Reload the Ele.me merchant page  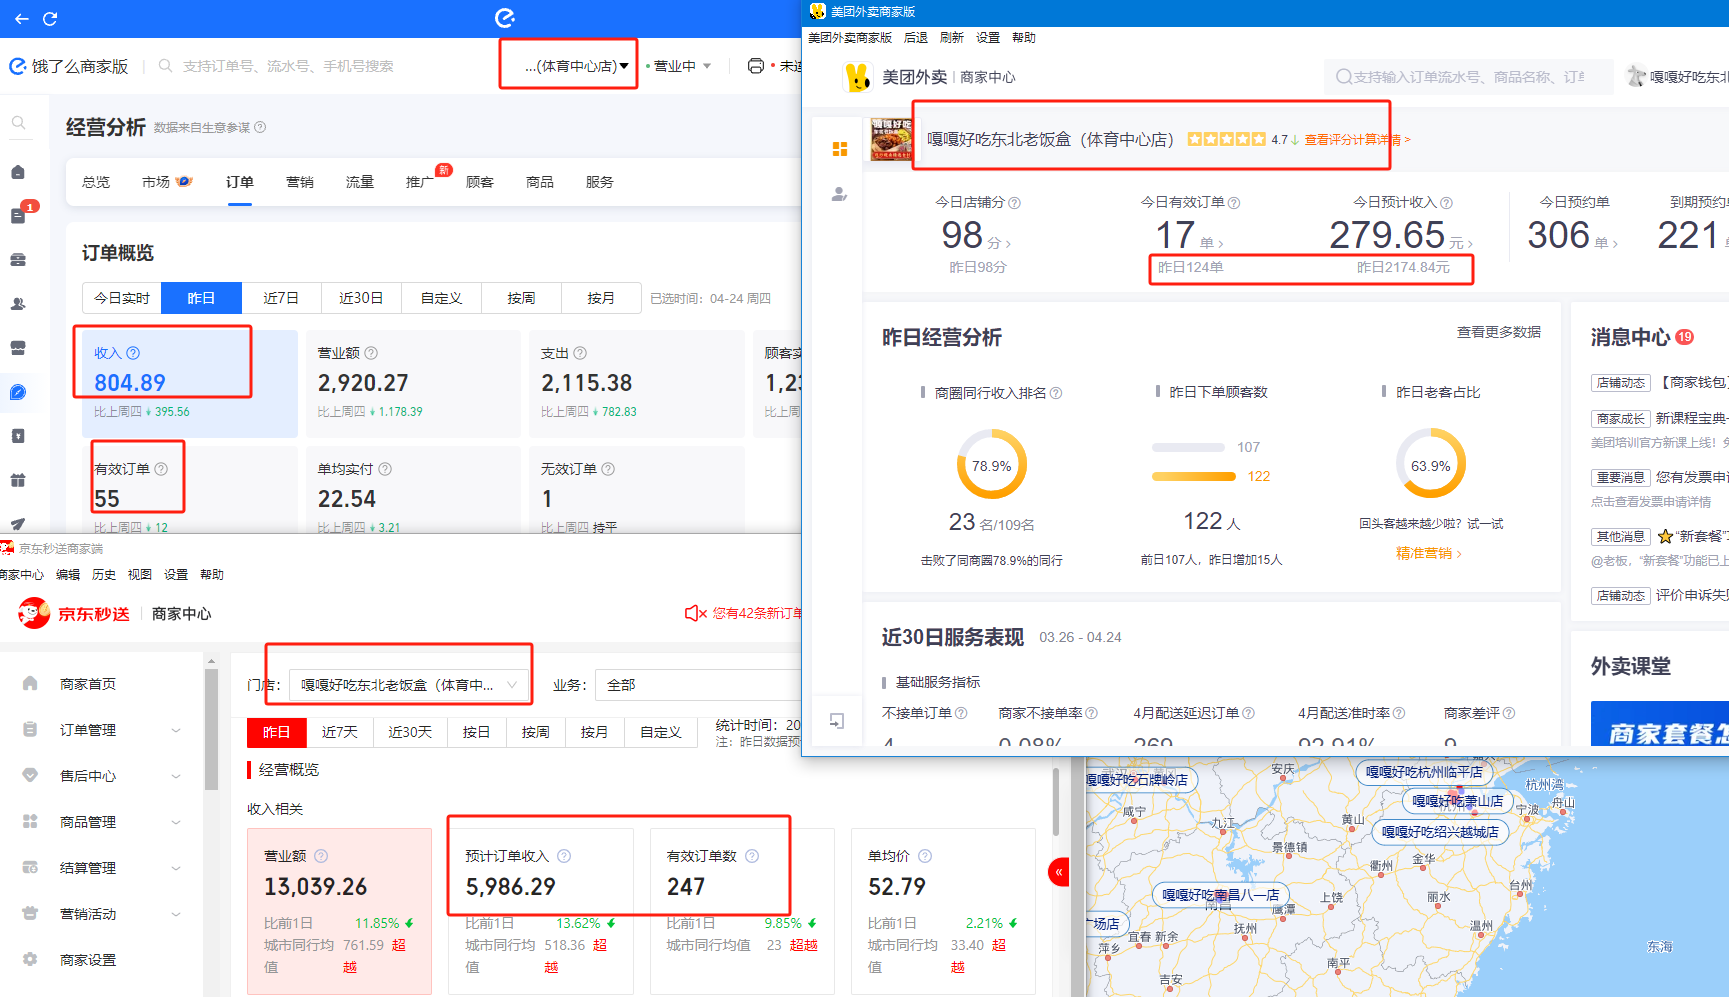pos(50,18)
